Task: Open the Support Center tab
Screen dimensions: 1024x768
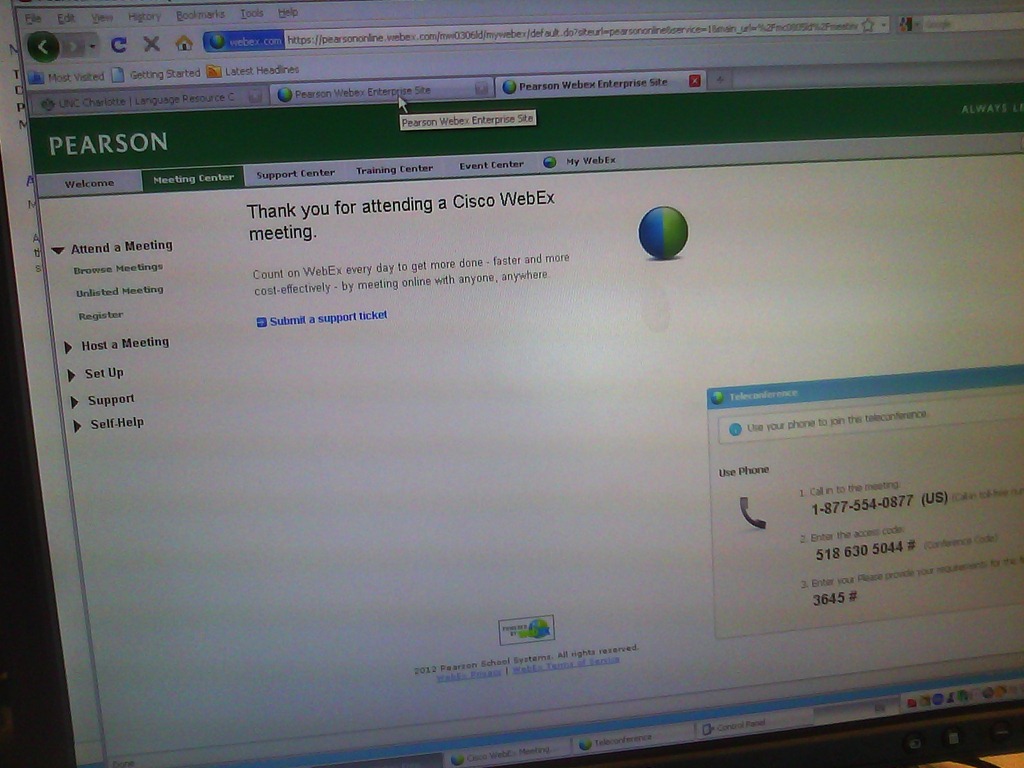Action: pos(295,174)
